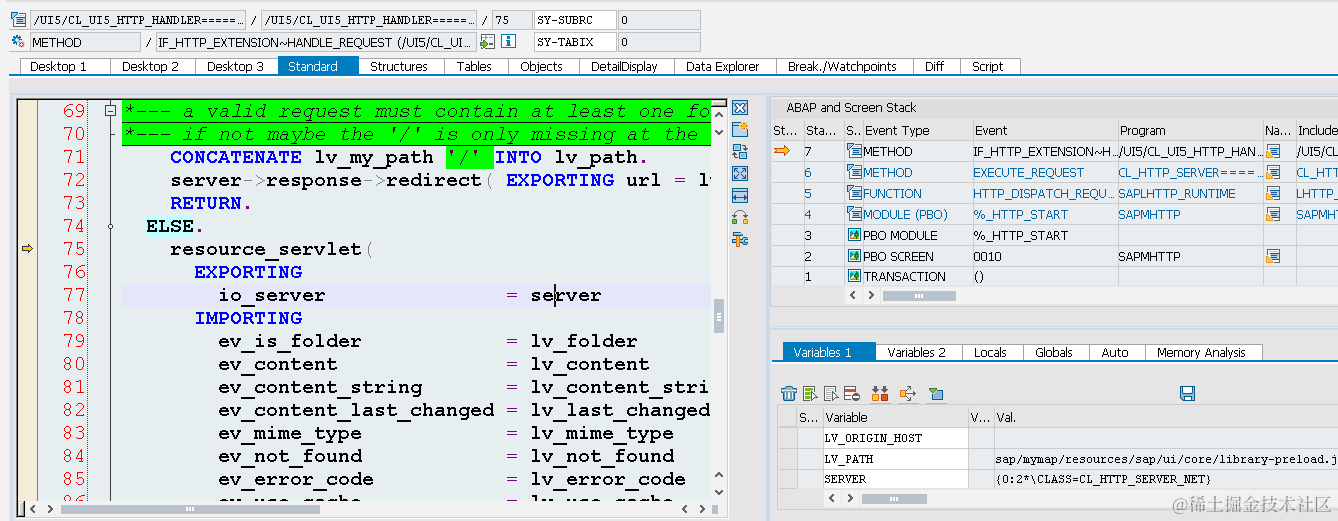Viewport: 1338px width, 521px height.
Task: Switch to Locals tab
Action: 990,352
